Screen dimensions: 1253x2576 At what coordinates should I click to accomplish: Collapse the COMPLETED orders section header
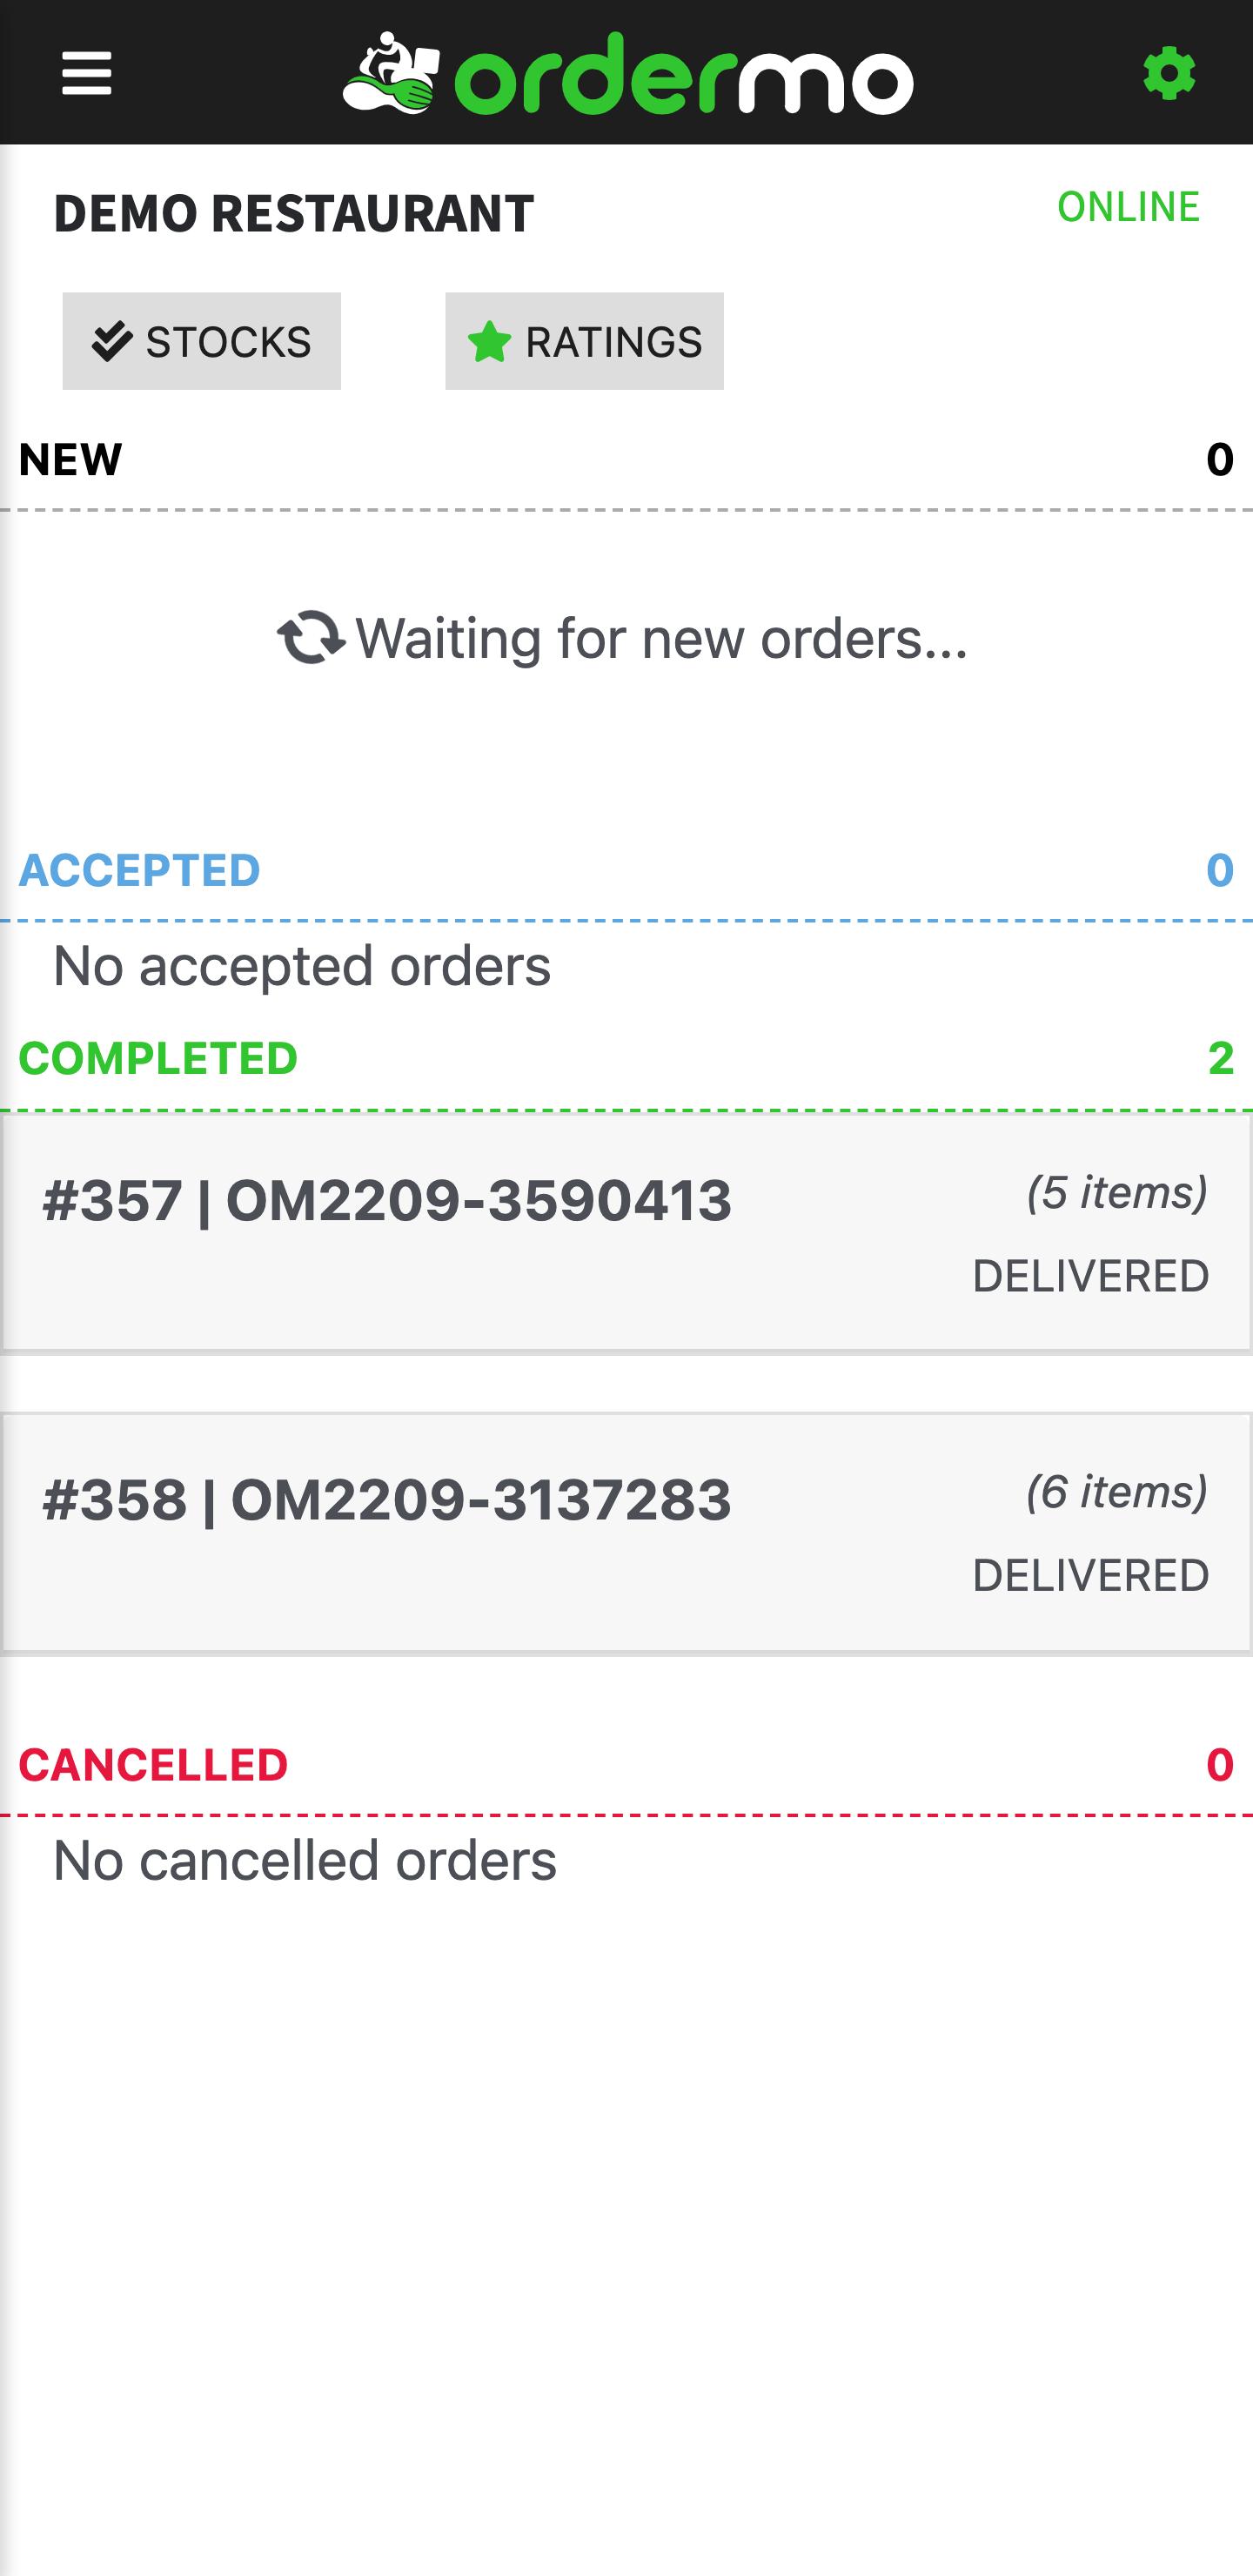[x=626, y=1058]
